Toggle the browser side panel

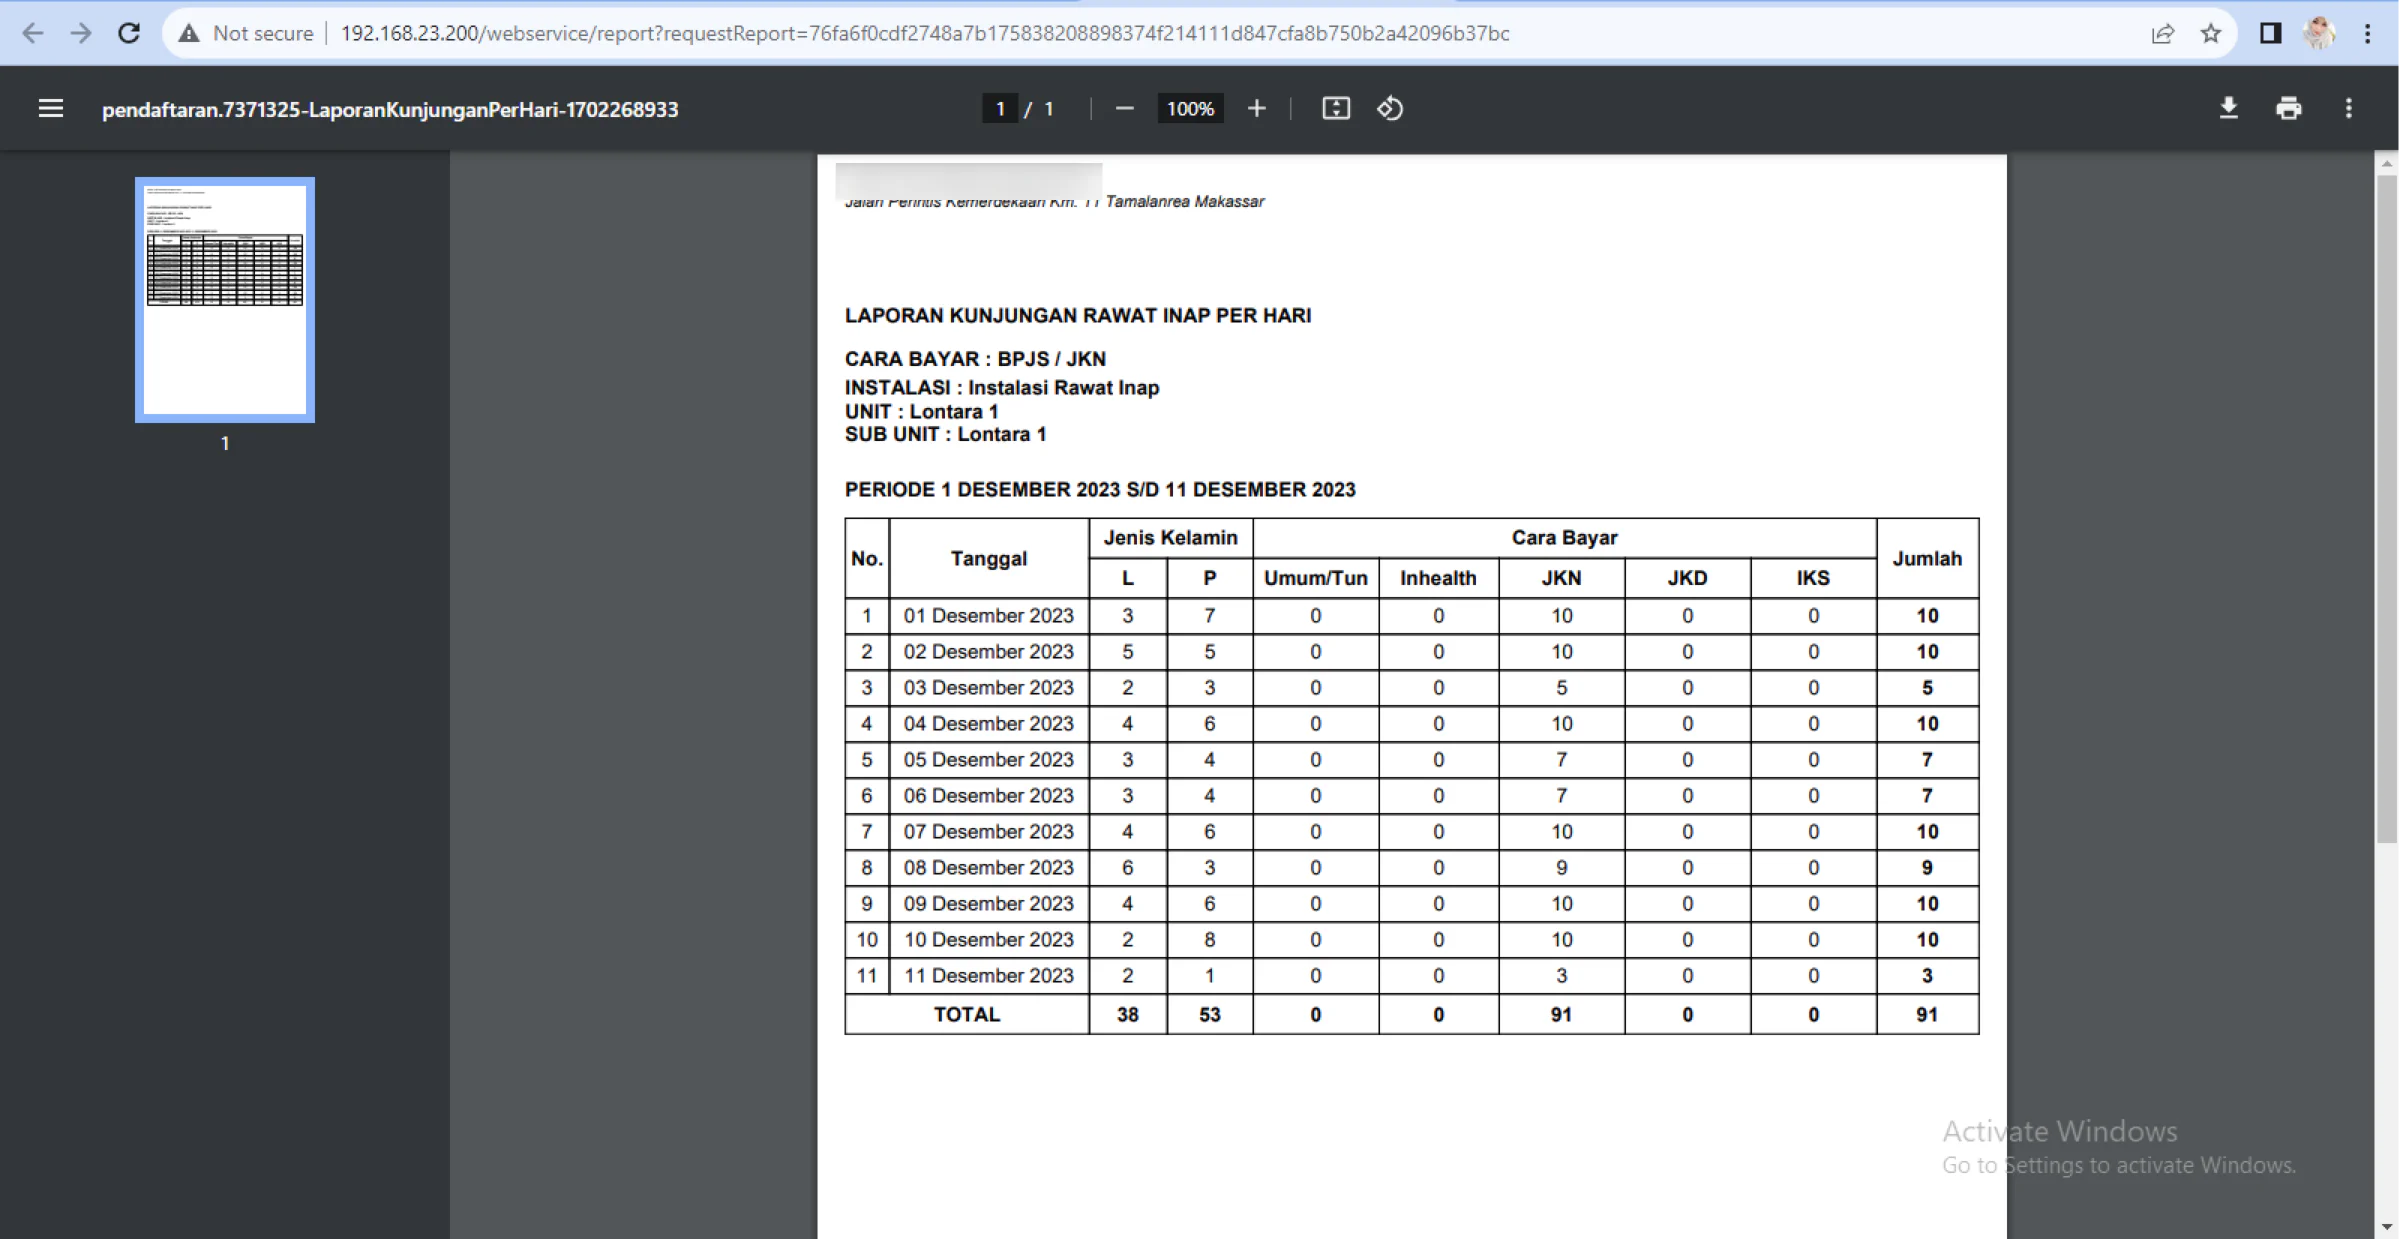click(x=2270, y=33)
